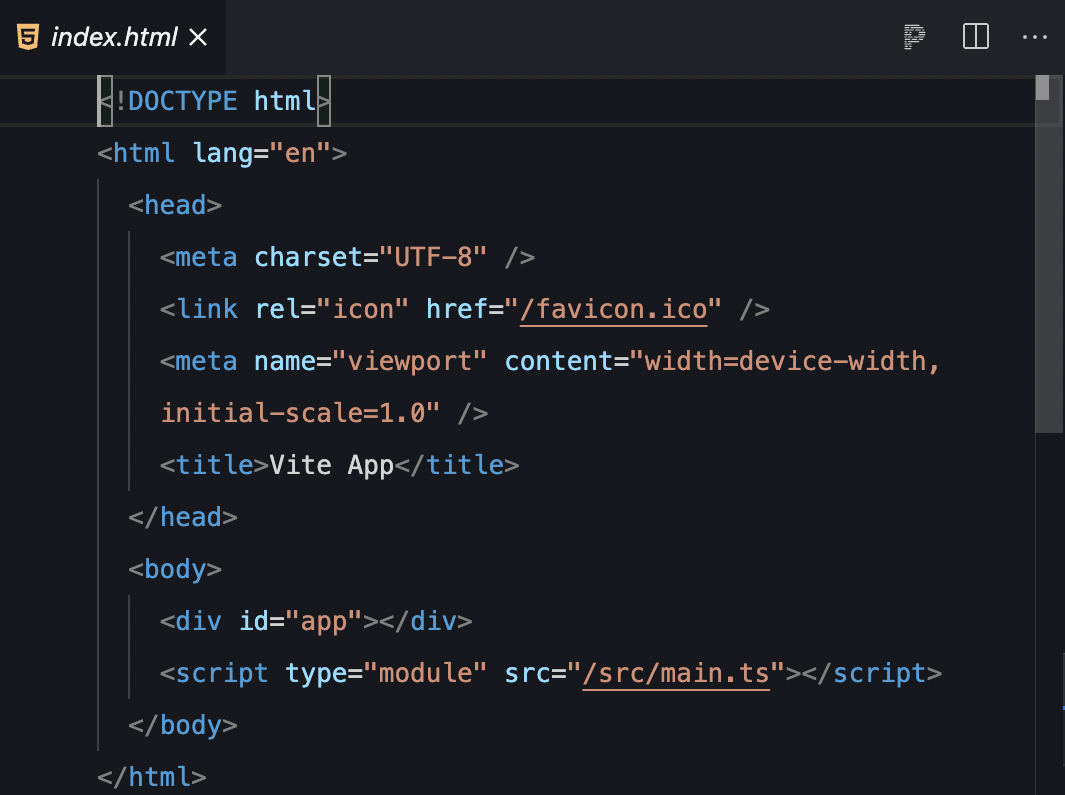Follow the /src/main.ts link
The height and width of the screenshot is (795, 1065).
(x=676, y=673)
